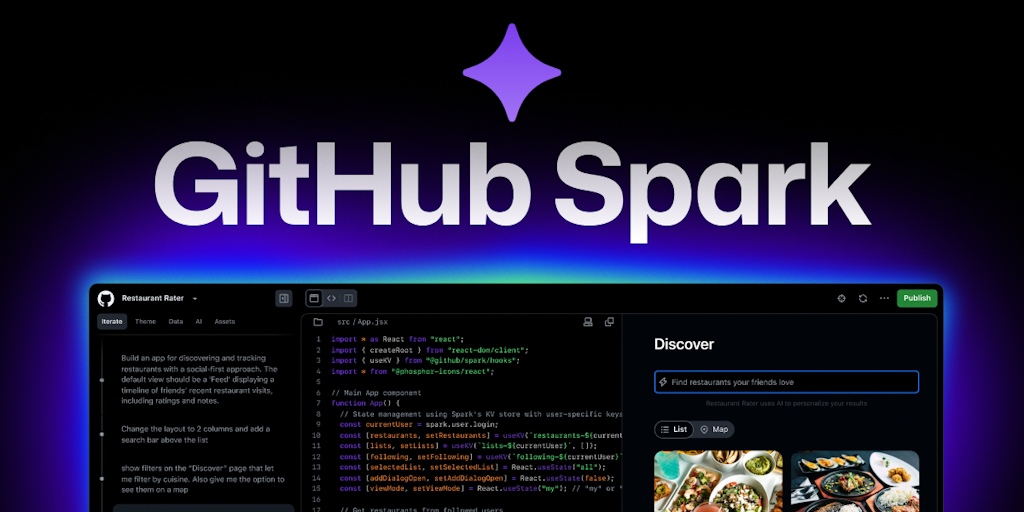The image size is (1024, 512).
Task: Open the Restaurant Rater project dropdown
Action: pyautogui.click(x=159, y=298)
